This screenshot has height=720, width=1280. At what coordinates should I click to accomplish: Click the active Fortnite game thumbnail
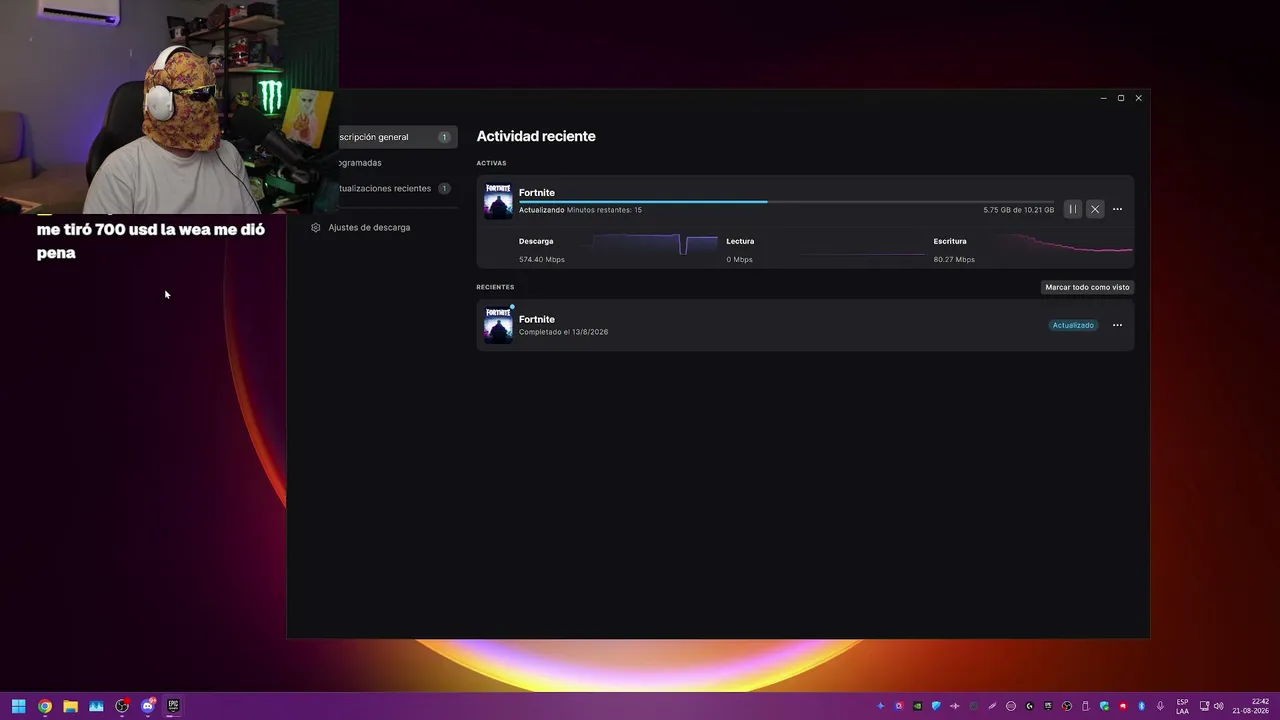coord(498,201)
